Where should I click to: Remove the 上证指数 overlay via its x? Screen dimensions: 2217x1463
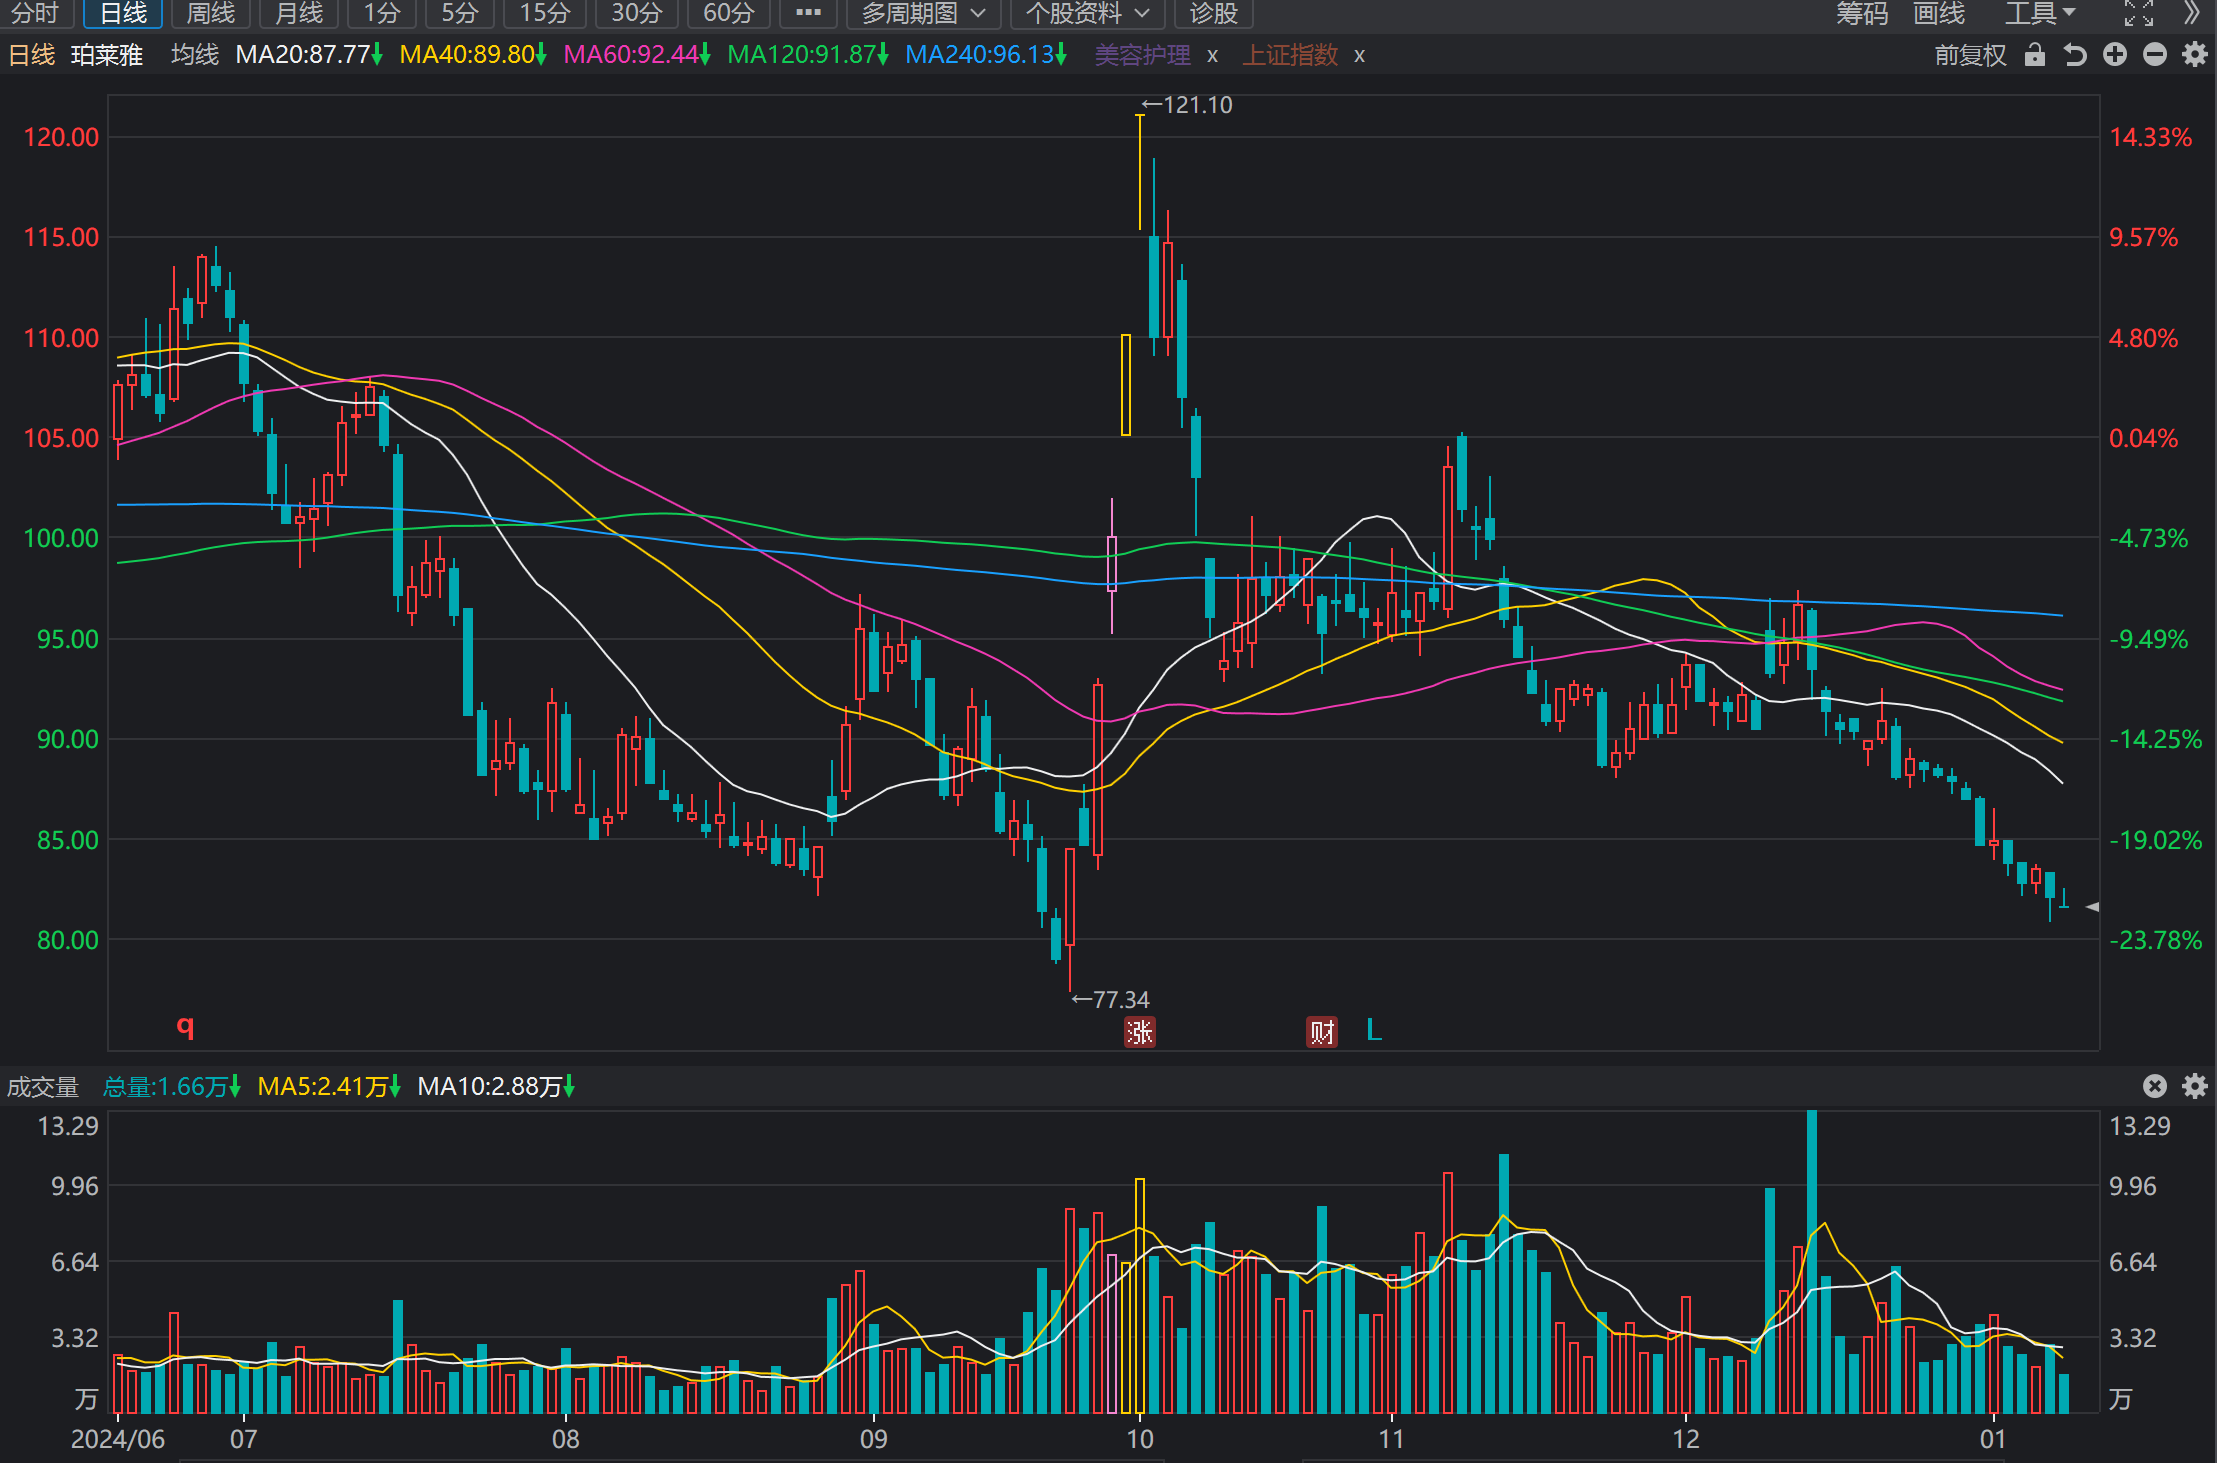(1359, 56)
